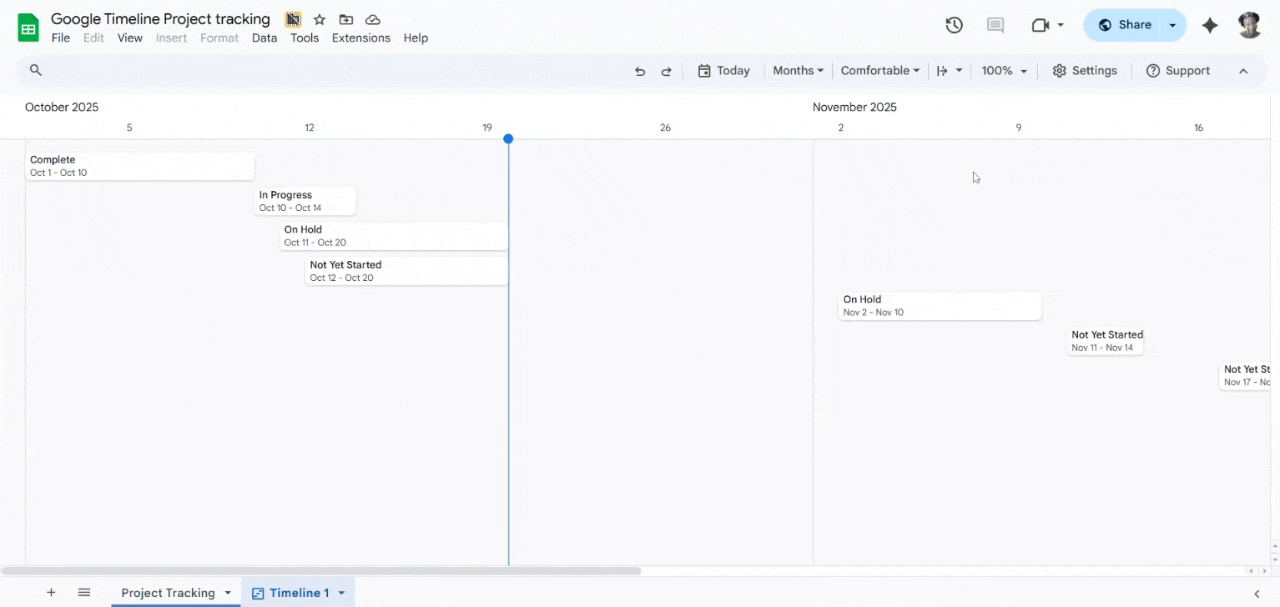Image resolution: width=1280 pixels, height=607 pixels.
Task: Open the Extensions menu
Action: (361, 38)
